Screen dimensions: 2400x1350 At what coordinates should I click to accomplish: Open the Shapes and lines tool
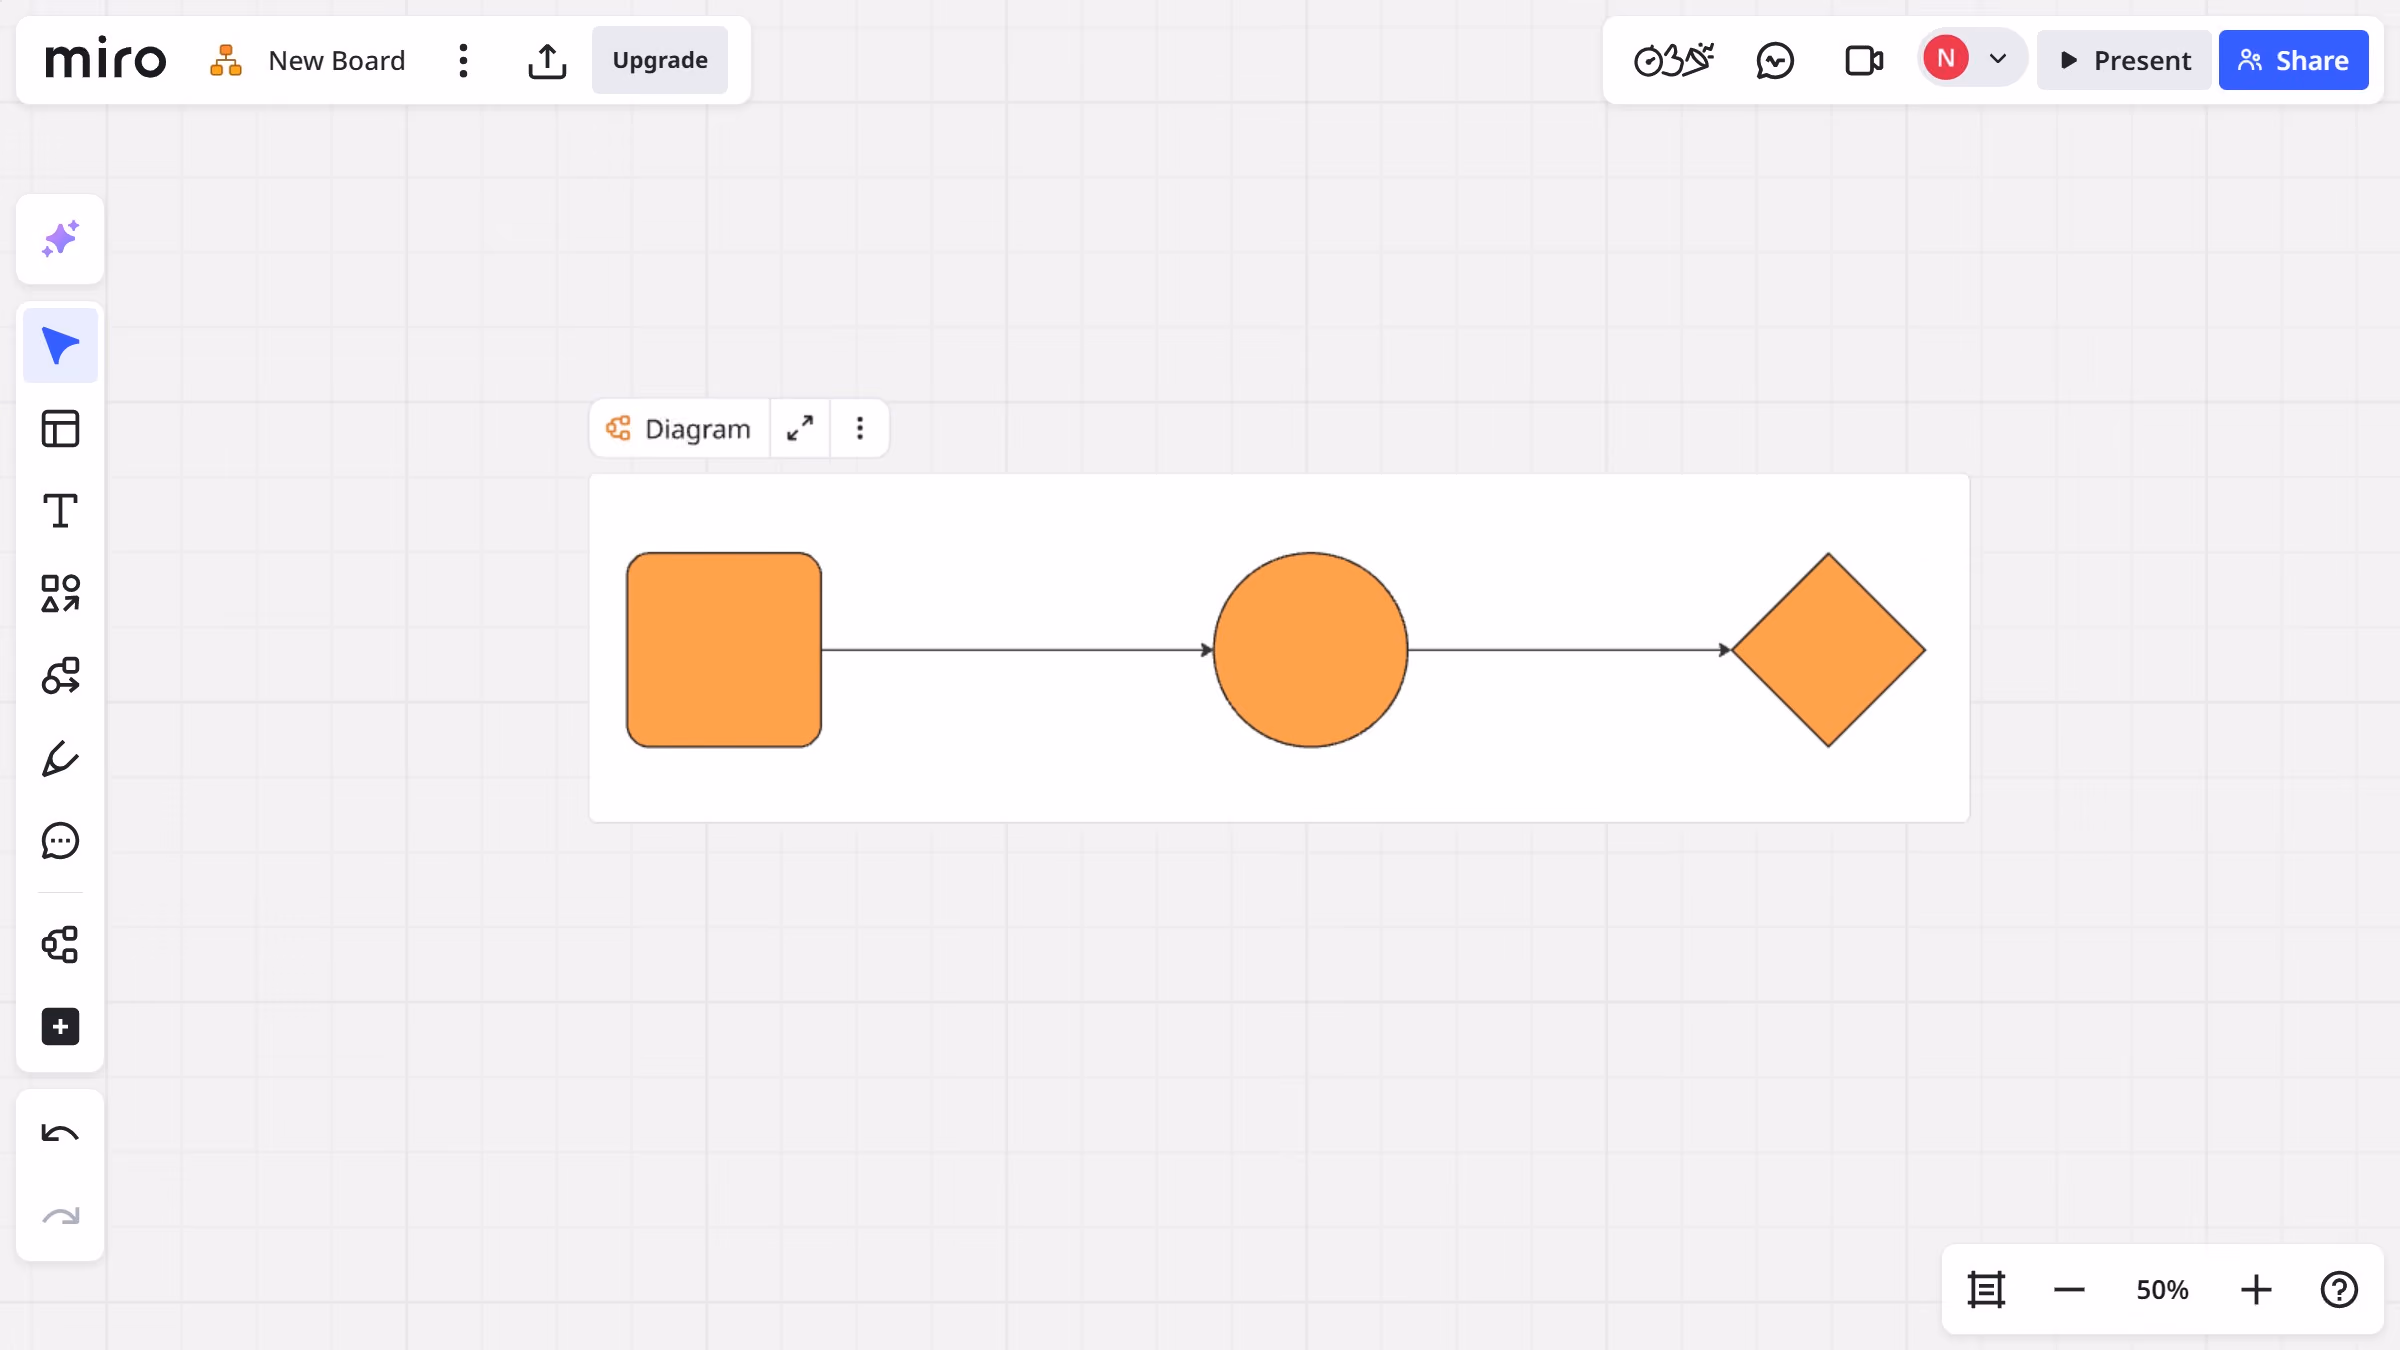[x=60, y=593]
